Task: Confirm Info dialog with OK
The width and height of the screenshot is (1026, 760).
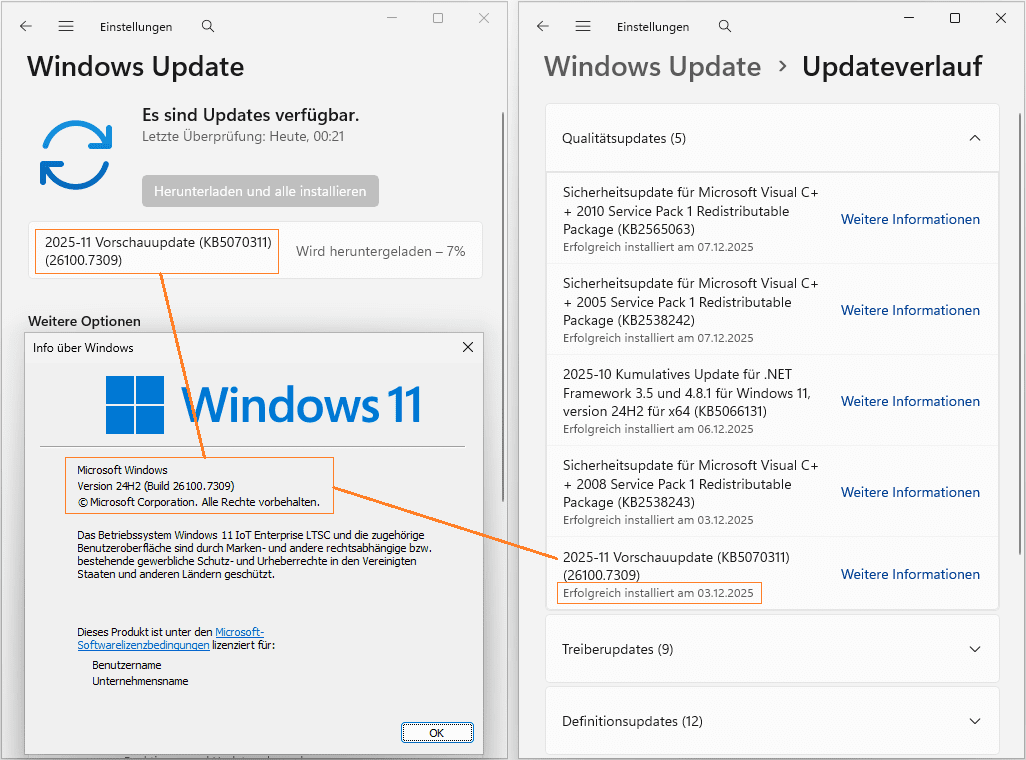Action: click(x=437, y=733)
